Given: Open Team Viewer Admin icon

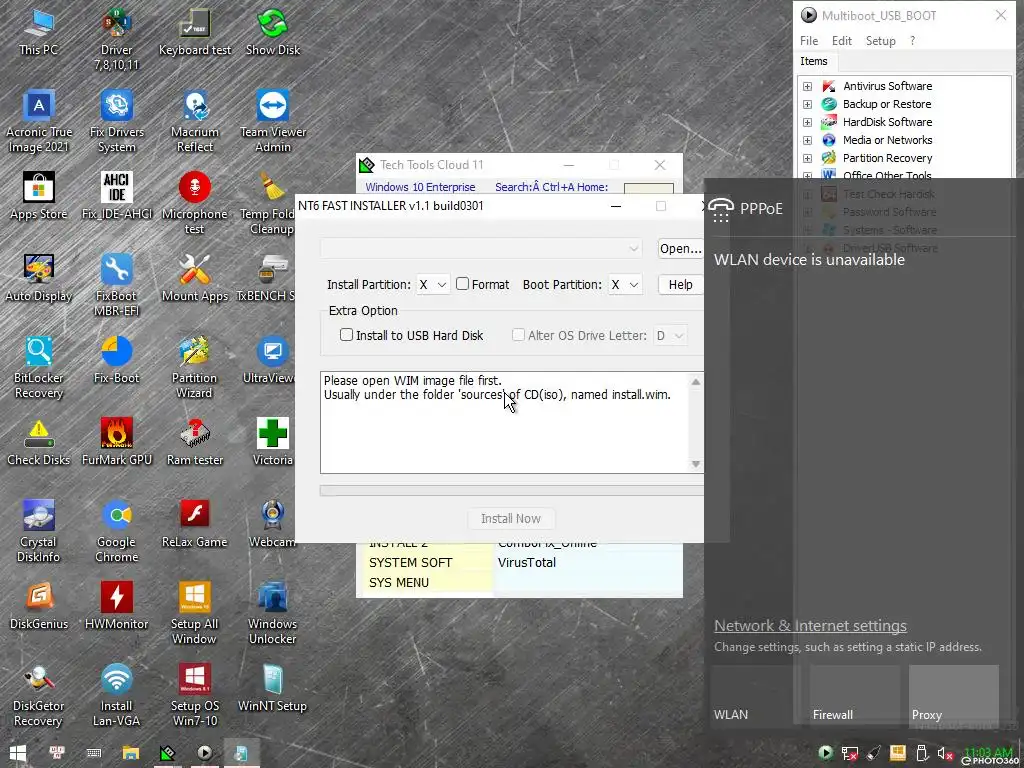Looking at the screenshot, I should click(x=272, y=121).
